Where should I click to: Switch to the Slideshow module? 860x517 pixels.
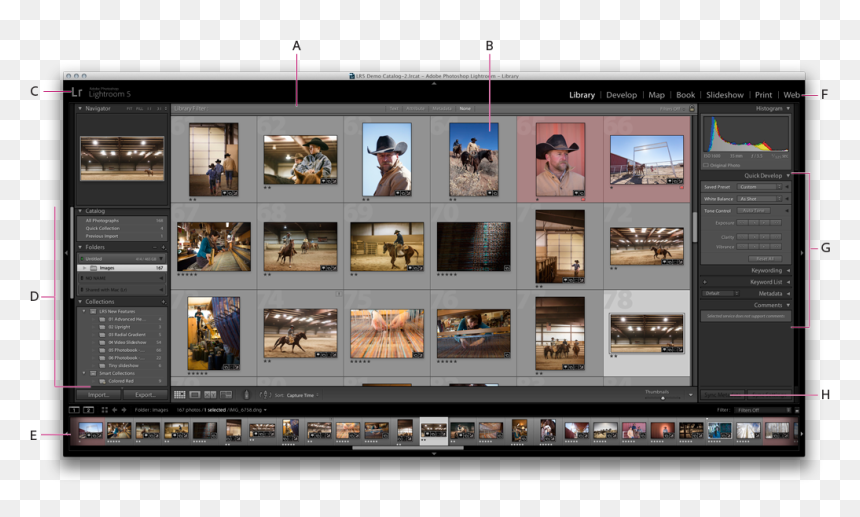click(x=725, y=95)
